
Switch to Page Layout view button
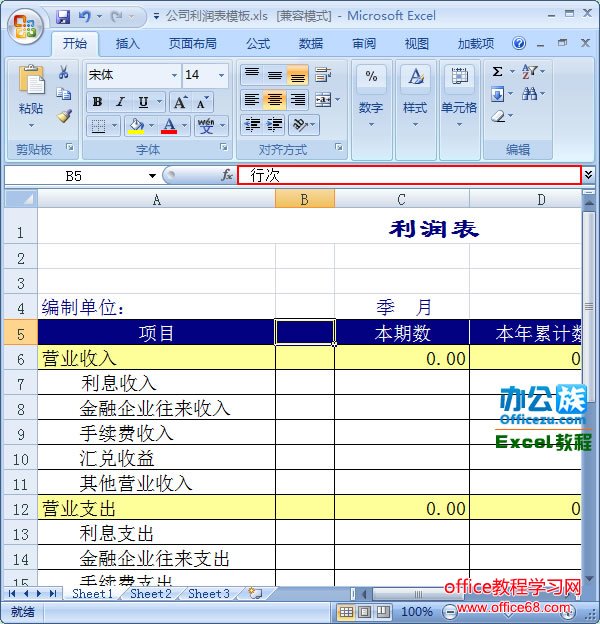coord(365,611)
